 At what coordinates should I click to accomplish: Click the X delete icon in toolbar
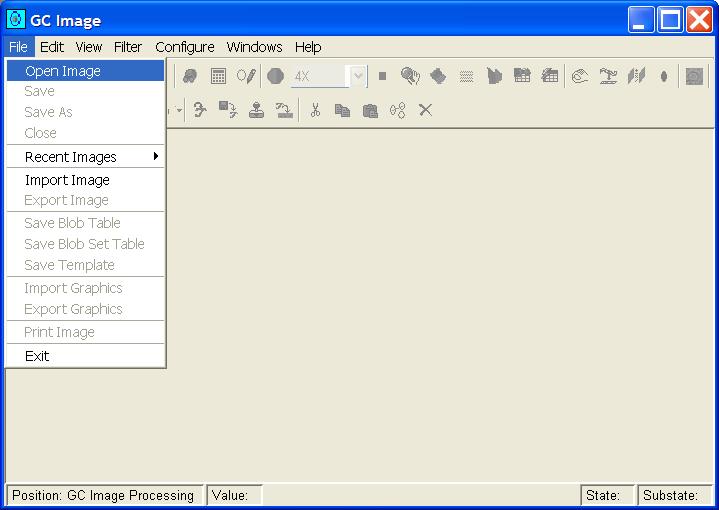coord(425,110)
